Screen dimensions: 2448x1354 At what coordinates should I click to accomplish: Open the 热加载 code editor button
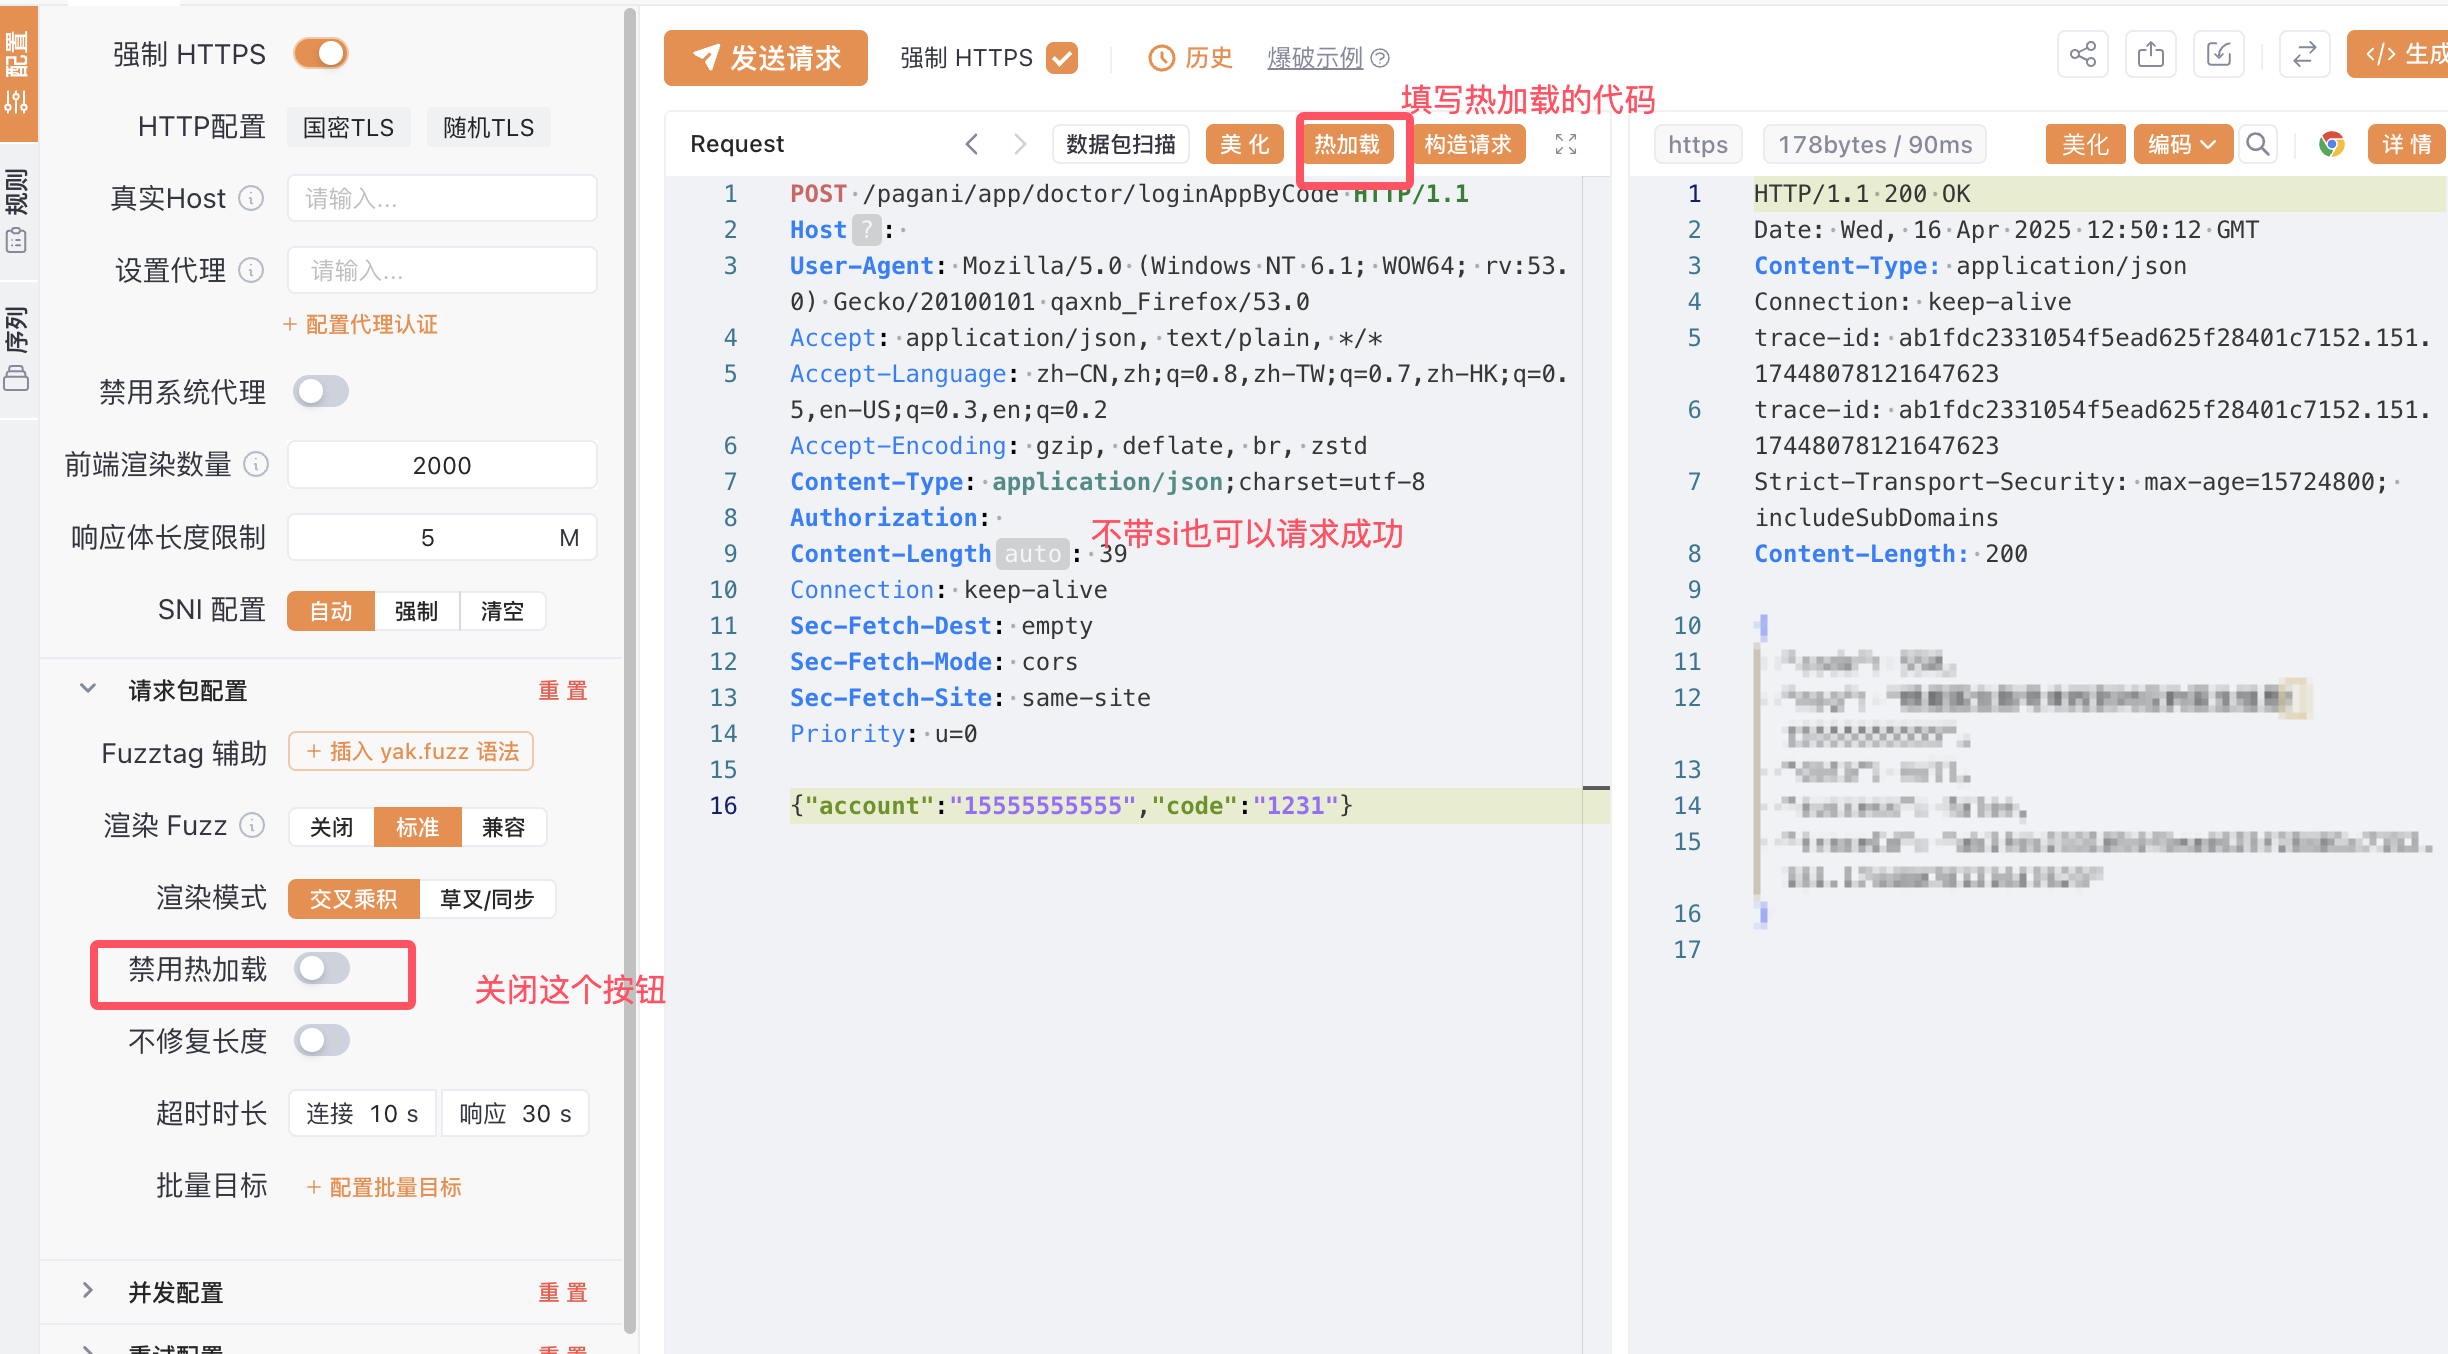(1347, 145)
